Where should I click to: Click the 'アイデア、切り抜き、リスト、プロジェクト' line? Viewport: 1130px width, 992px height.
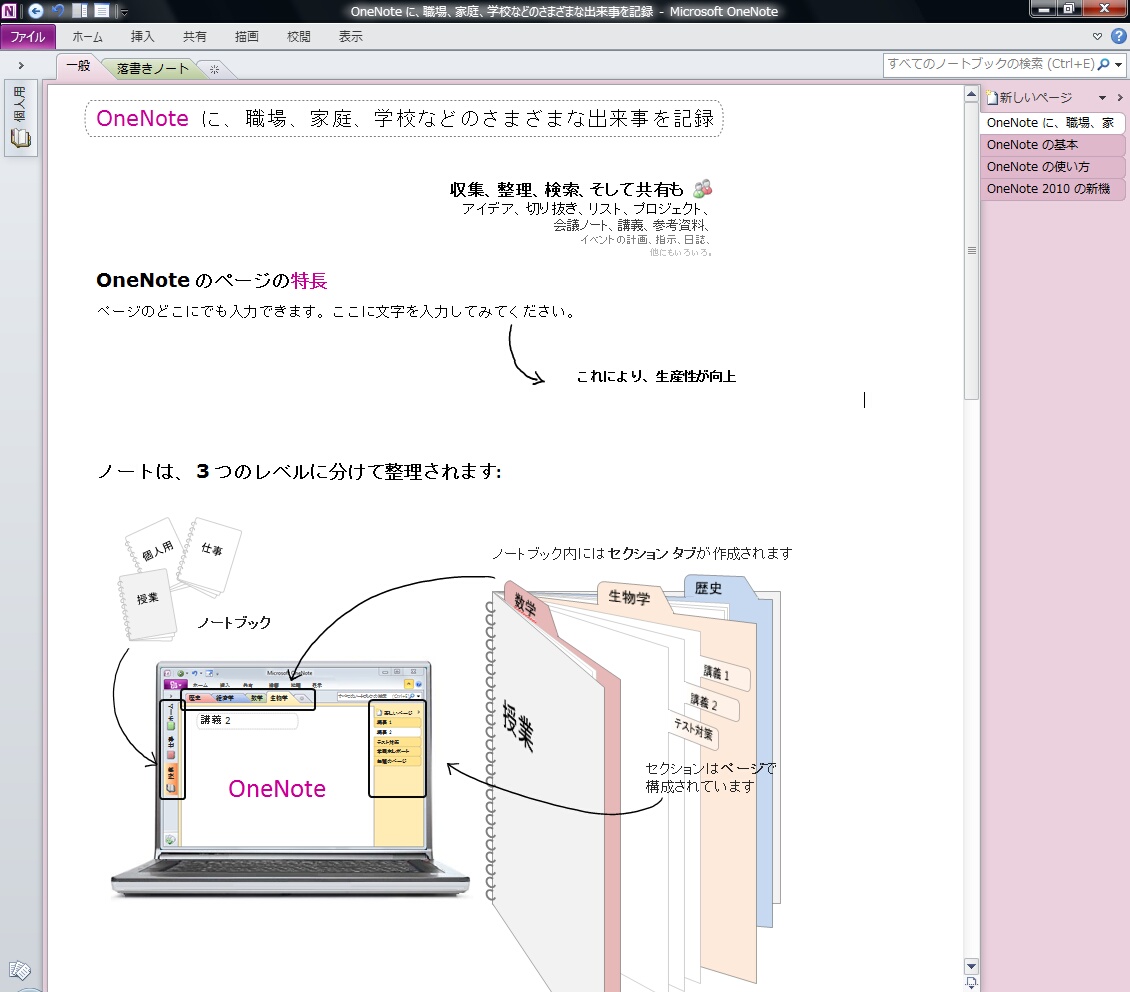coord(584,208)
